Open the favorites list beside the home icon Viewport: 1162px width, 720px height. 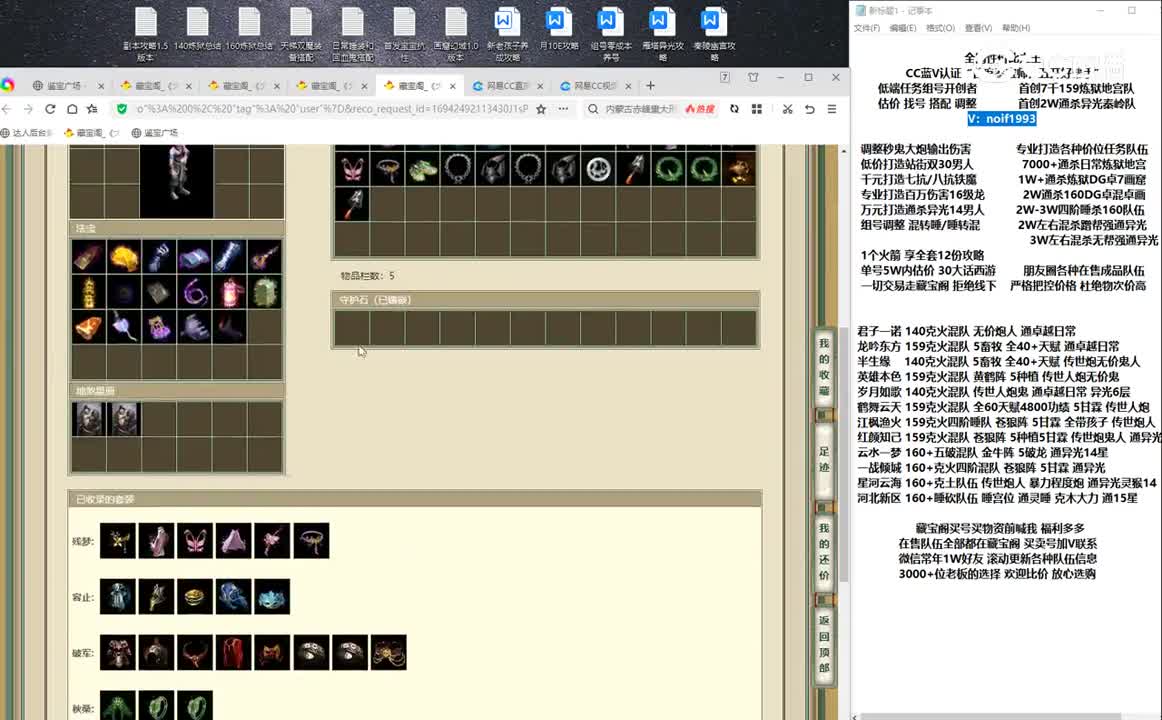[92, 109]
